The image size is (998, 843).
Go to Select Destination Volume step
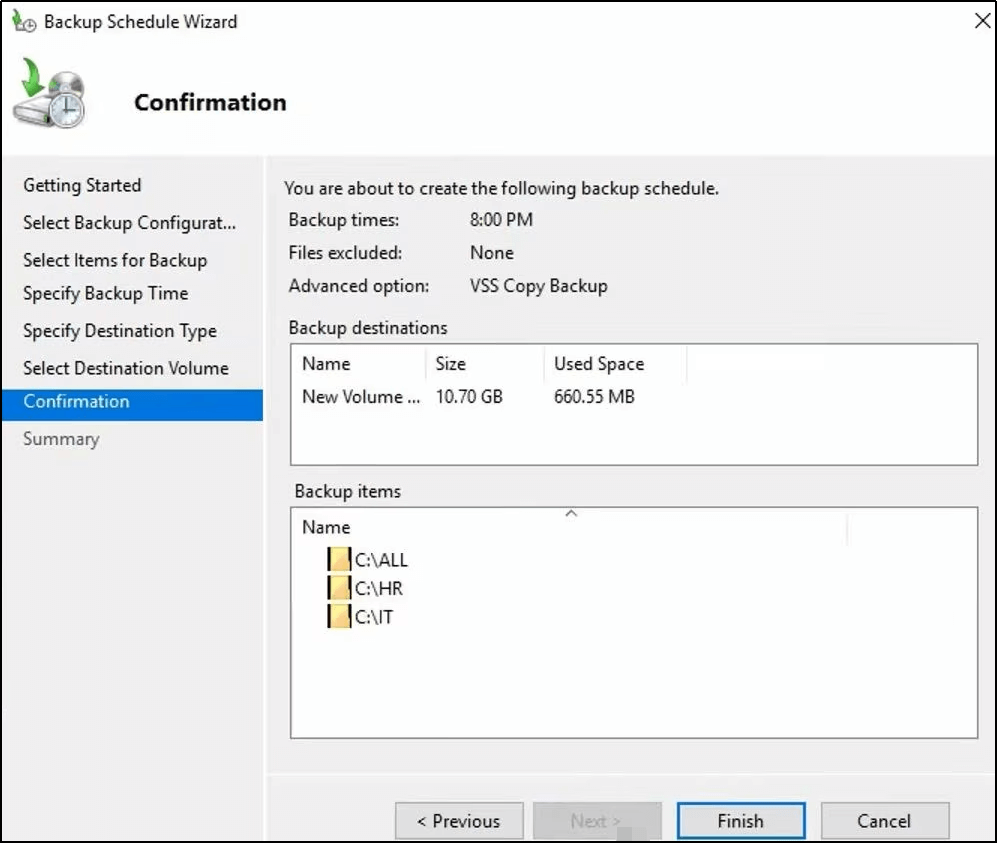(x=125, y=368)
